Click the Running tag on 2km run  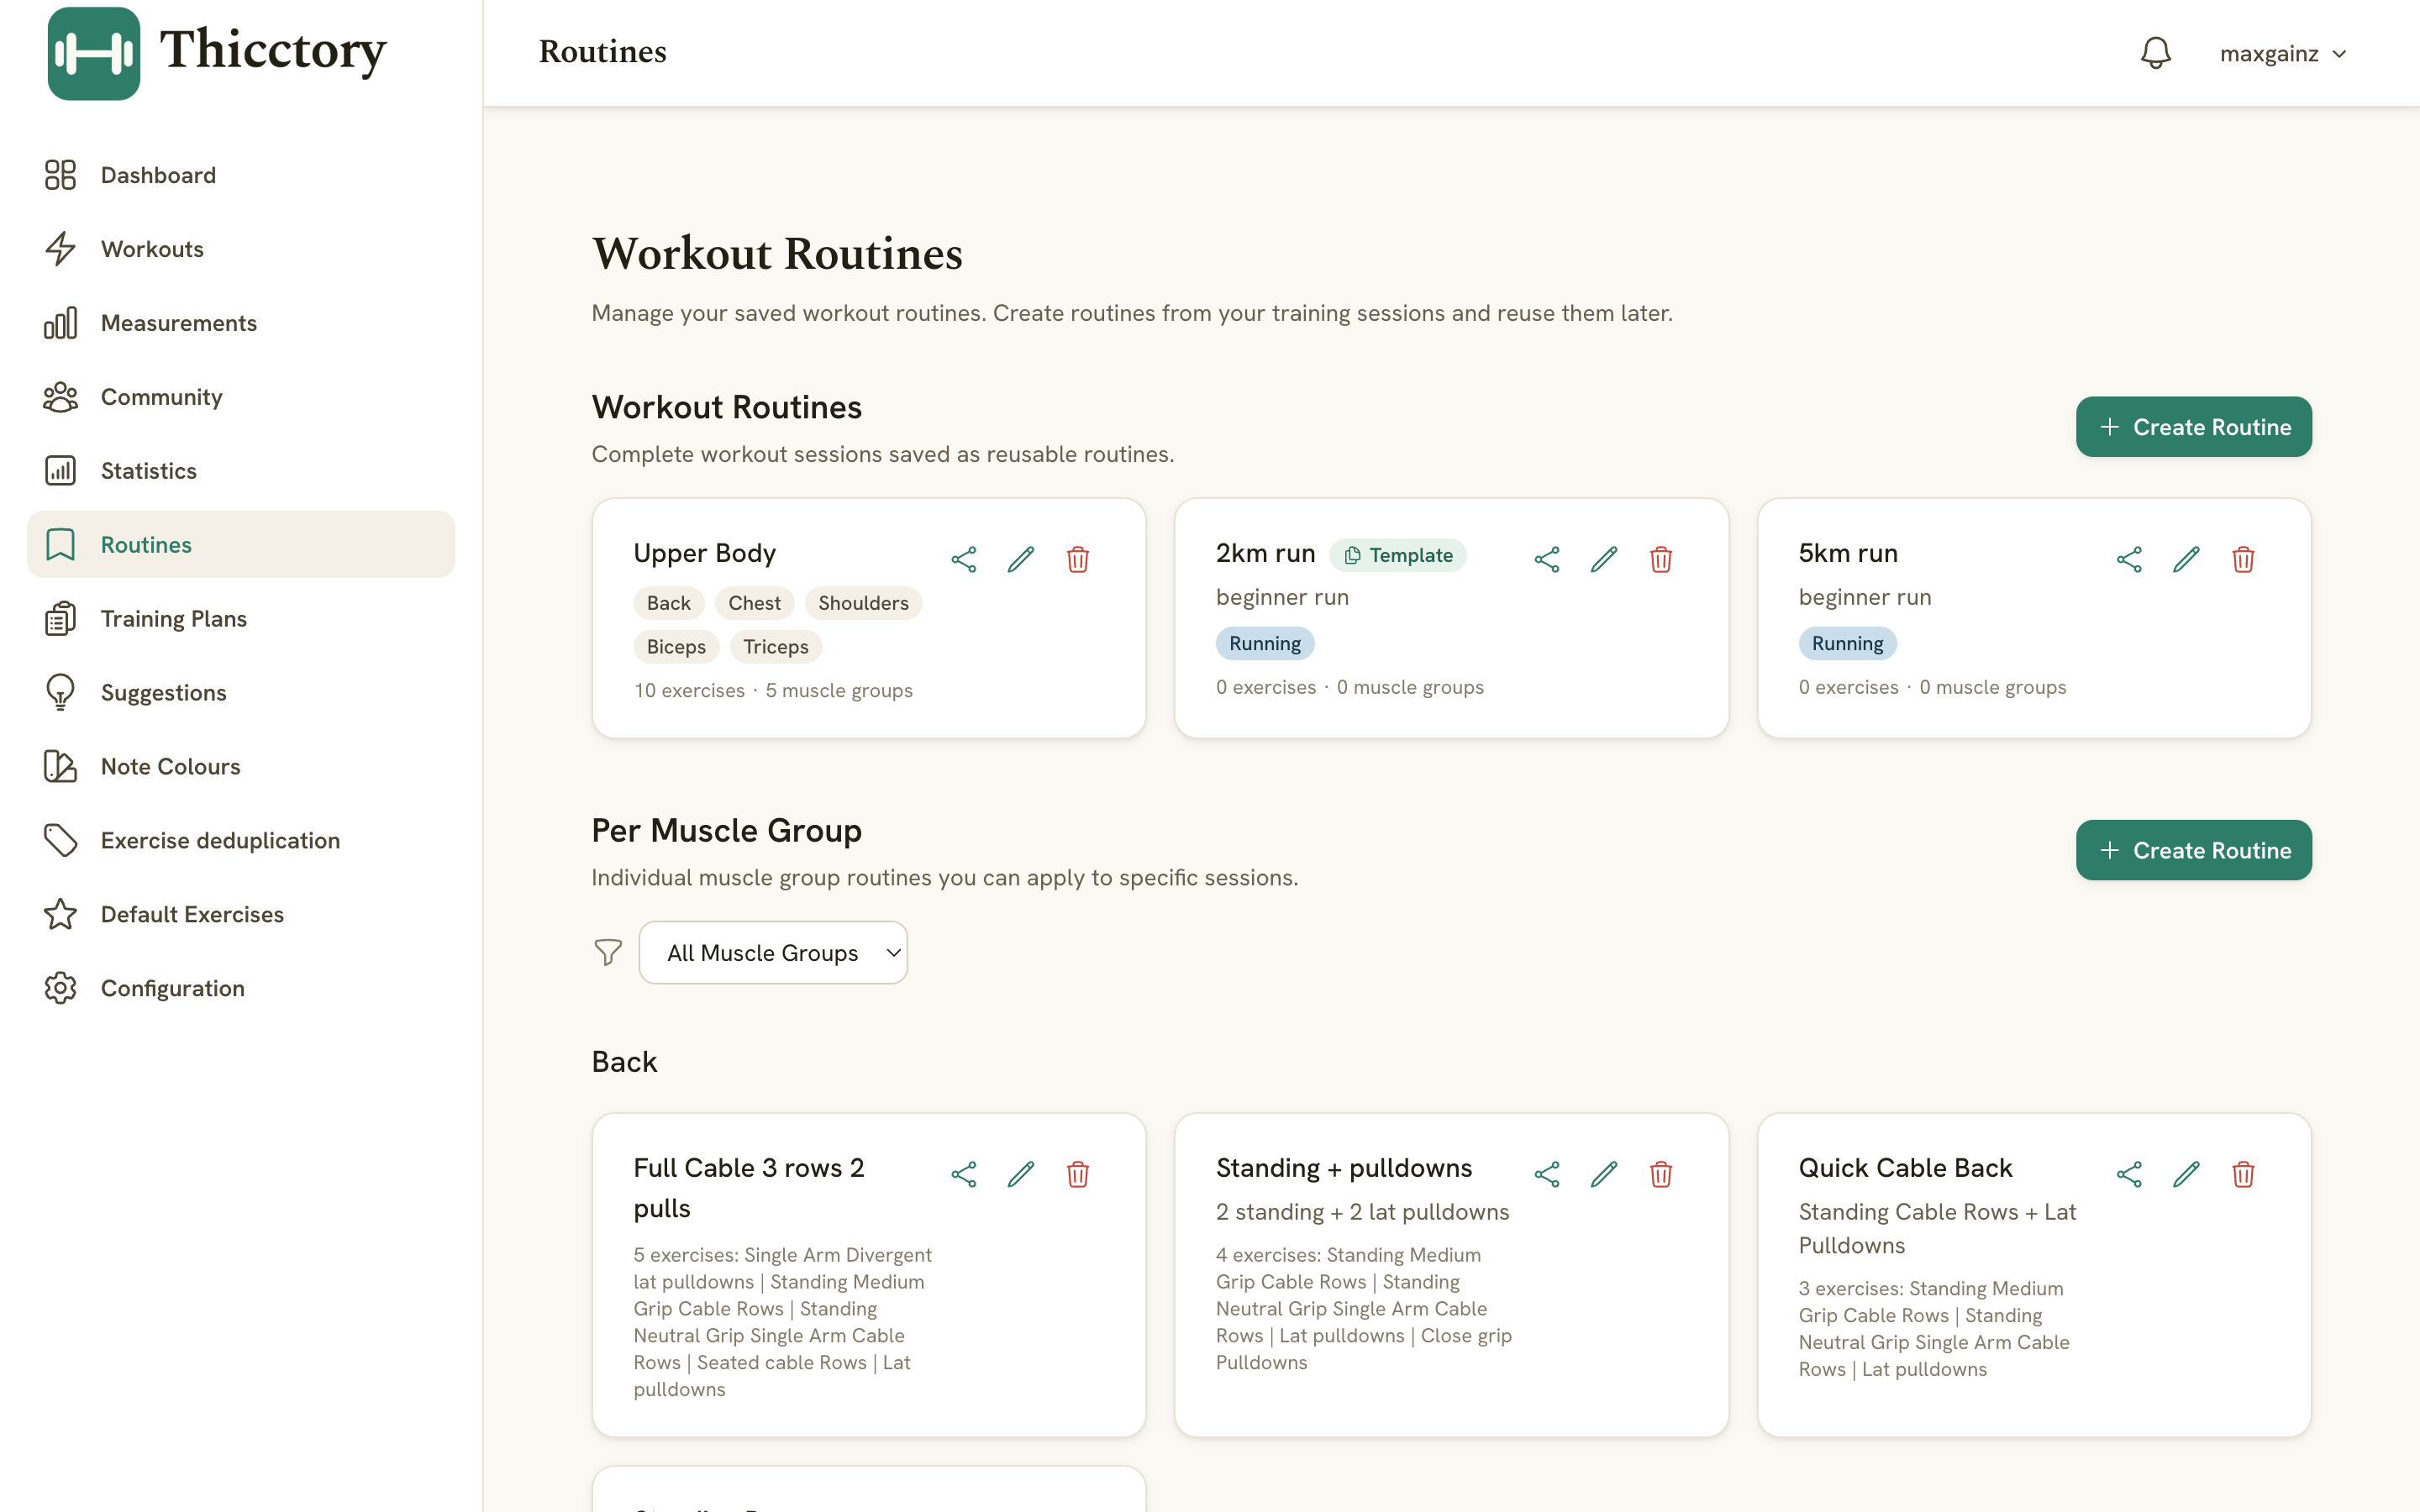point(1265,643)
